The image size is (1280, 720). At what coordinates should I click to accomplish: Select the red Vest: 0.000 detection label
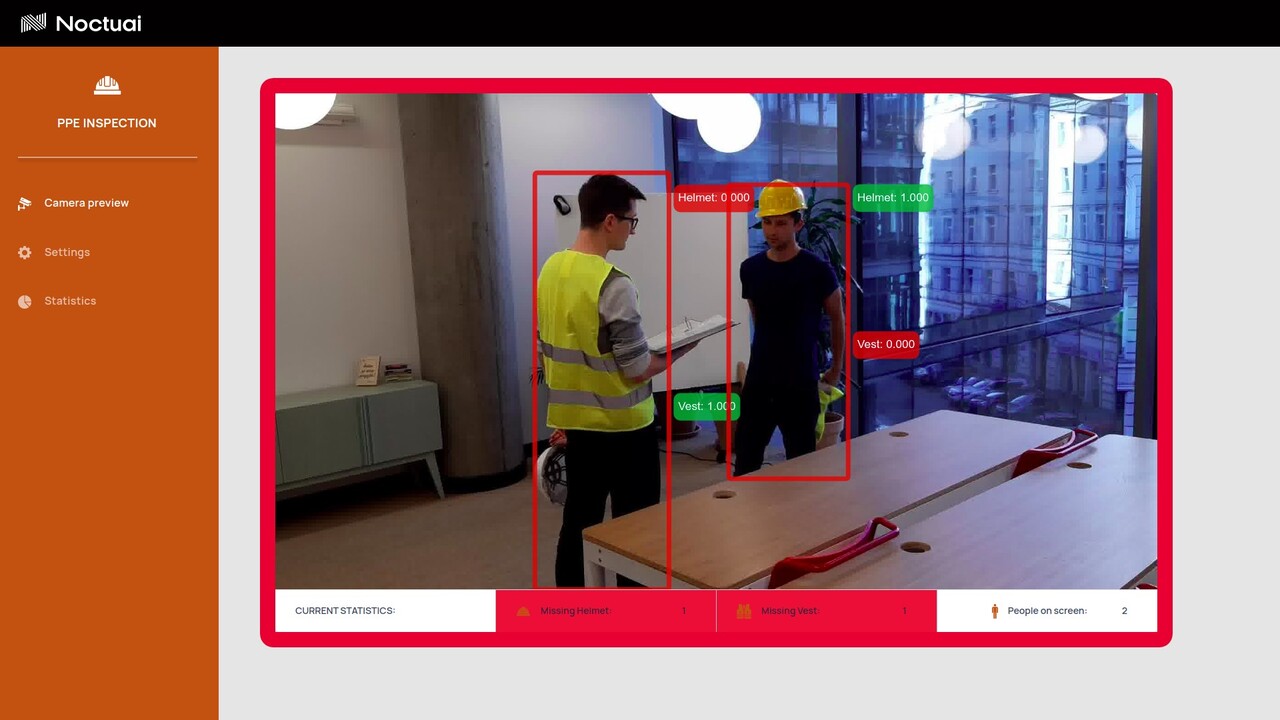[885, 344]
